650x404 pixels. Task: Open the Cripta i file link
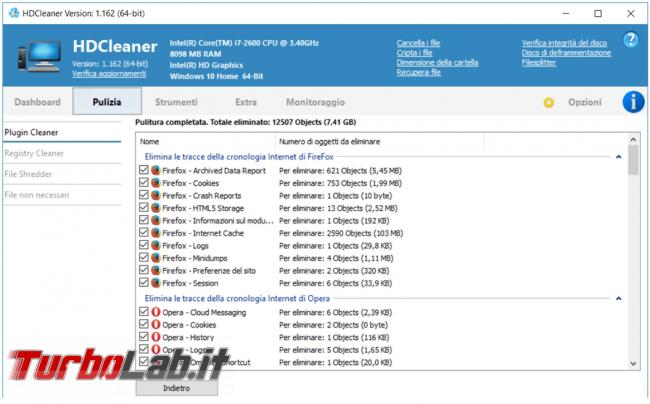[x=415, y=53]
